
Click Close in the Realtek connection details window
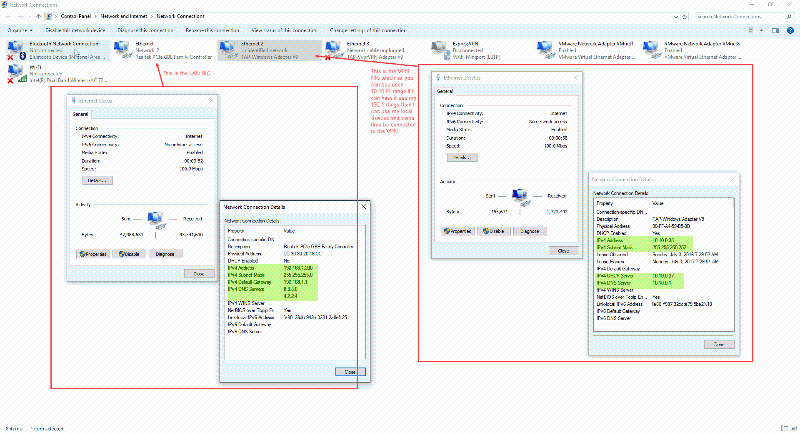click(x=350, y=371)
